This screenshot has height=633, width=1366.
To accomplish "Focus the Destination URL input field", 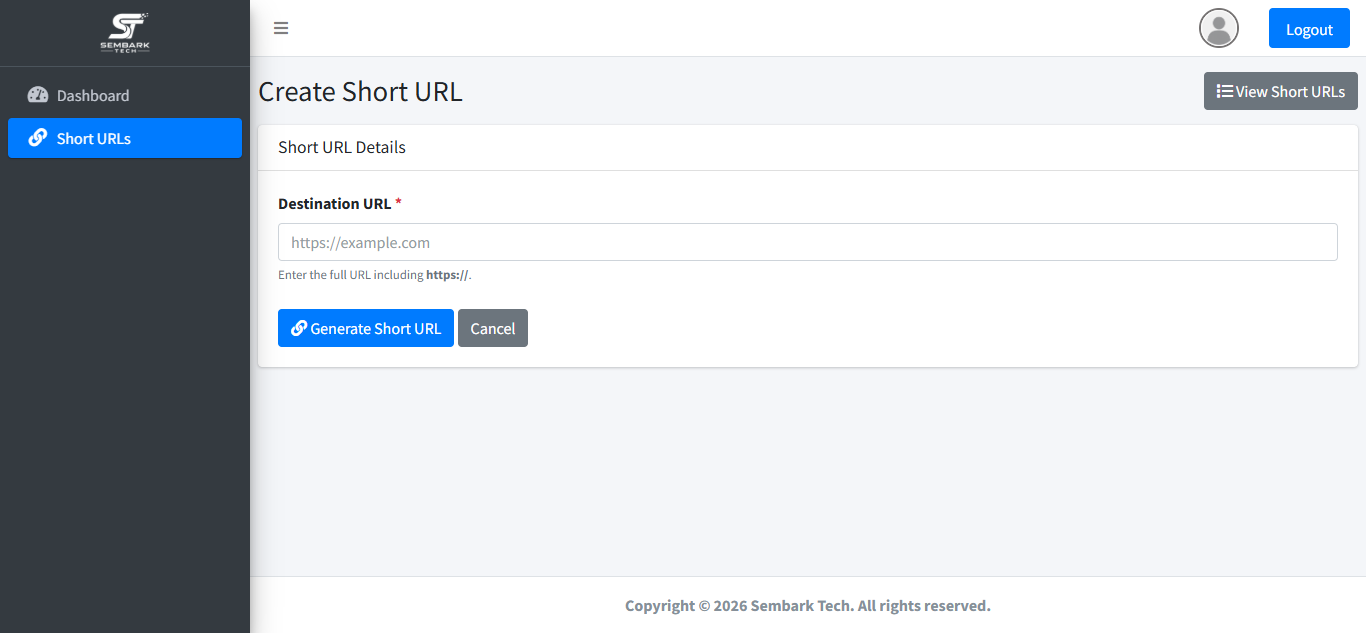I will (x=808, y=242).
